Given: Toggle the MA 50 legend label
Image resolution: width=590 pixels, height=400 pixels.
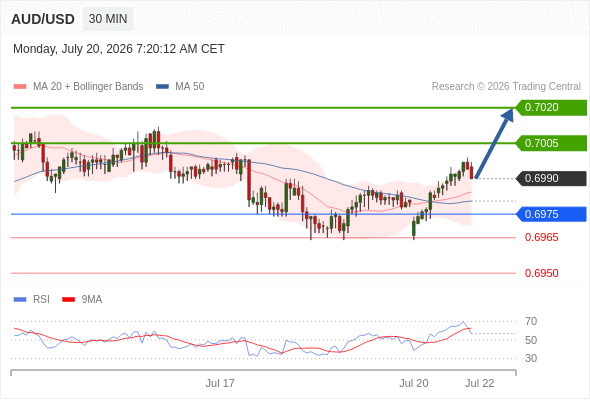Looking at the screenshot, I should [x=190, y=87].
